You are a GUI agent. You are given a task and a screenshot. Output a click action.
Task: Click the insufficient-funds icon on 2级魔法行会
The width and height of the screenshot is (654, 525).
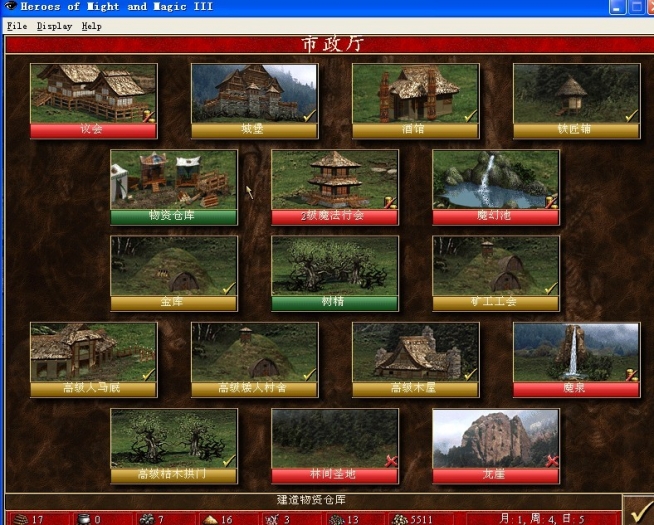click(x=390, y=202)
